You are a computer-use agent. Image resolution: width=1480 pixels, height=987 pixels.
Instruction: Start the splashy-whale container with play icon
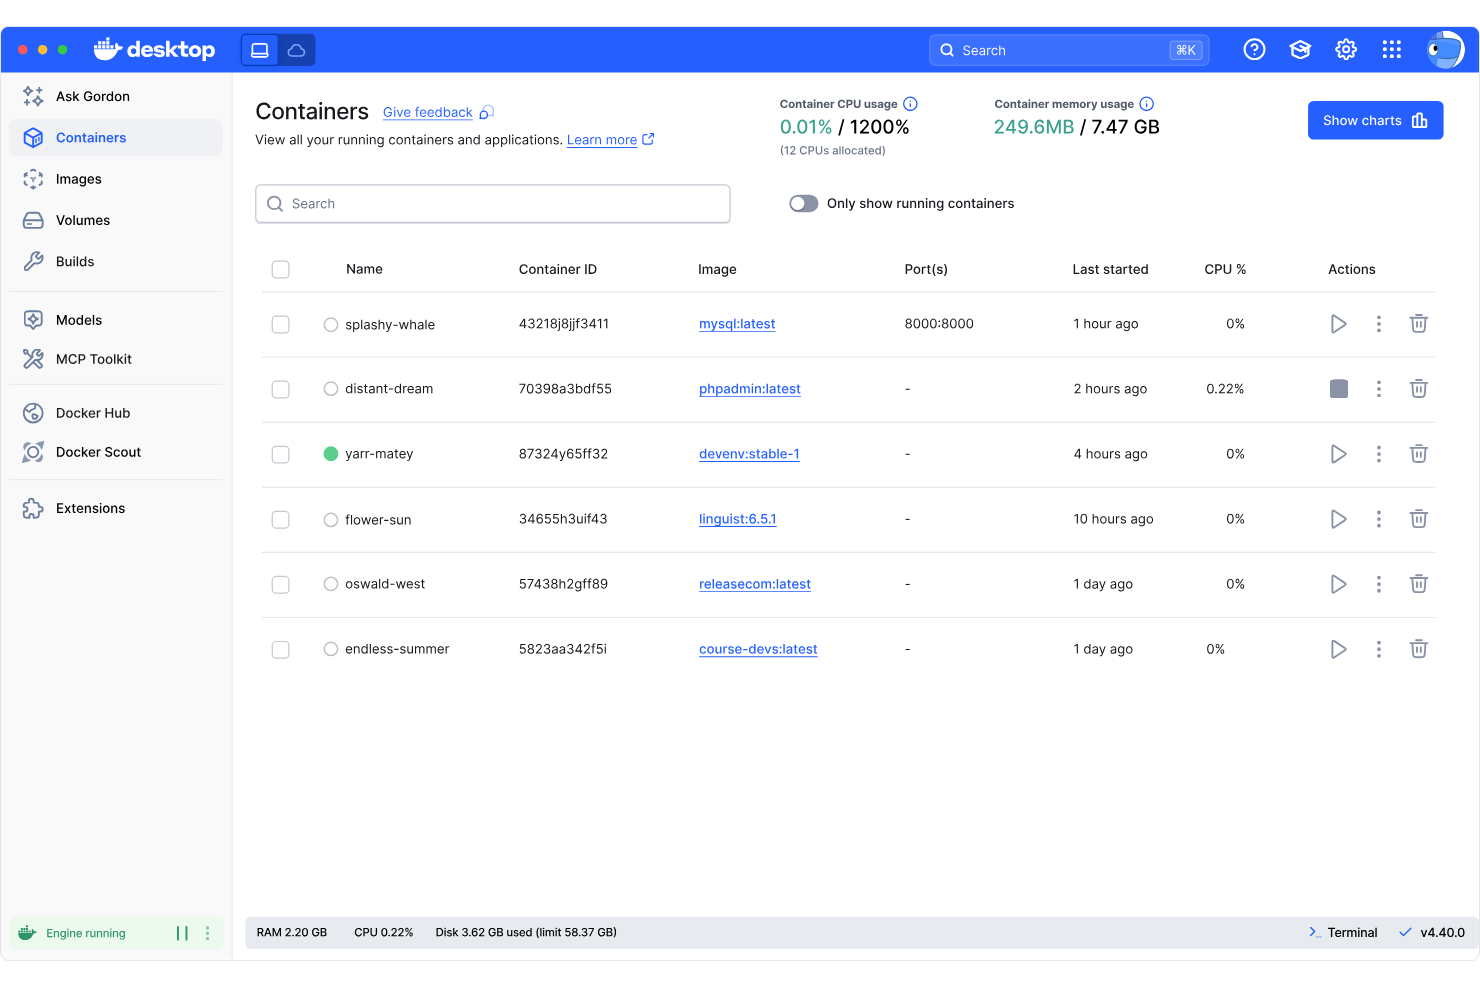[x=1339, y=324]
